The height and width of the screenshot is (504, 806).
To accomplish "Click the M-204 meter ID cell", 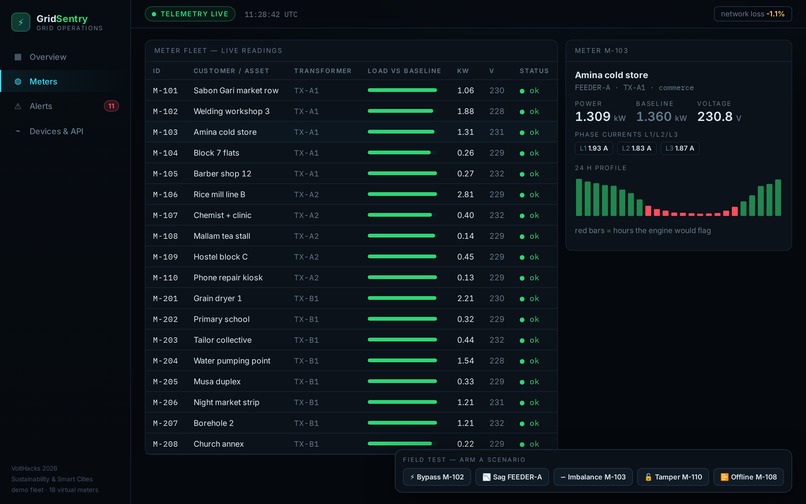I will point(165,361).
